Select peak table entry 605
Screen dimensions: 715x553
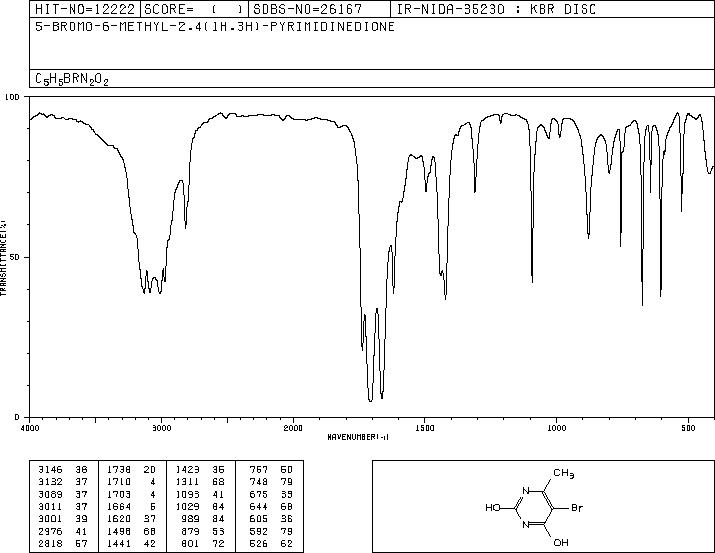pyautogui.click(x=271, y=519)
